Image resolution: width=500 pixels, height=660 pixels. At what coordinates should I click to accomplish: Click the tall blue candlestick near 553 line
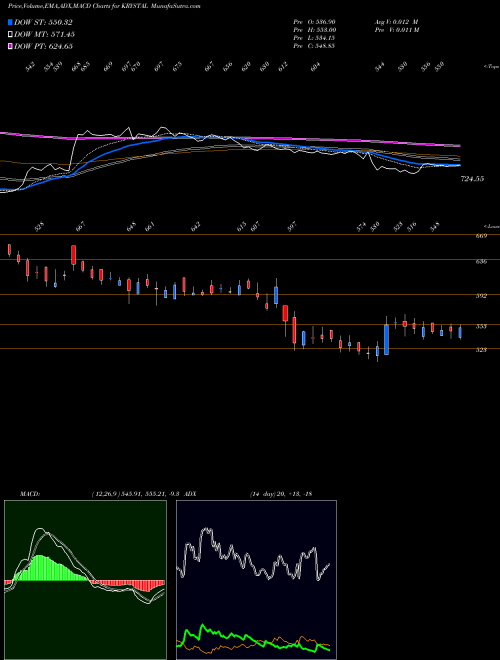coord(386,339)
